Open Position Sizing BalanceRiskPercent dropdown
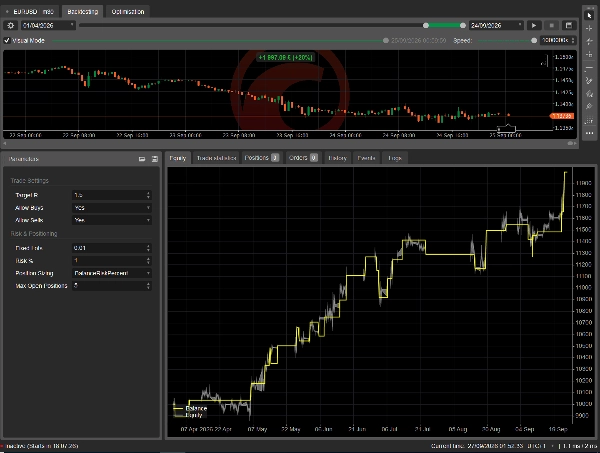This screenshot has width=600, height=453. tap(112, 273)
